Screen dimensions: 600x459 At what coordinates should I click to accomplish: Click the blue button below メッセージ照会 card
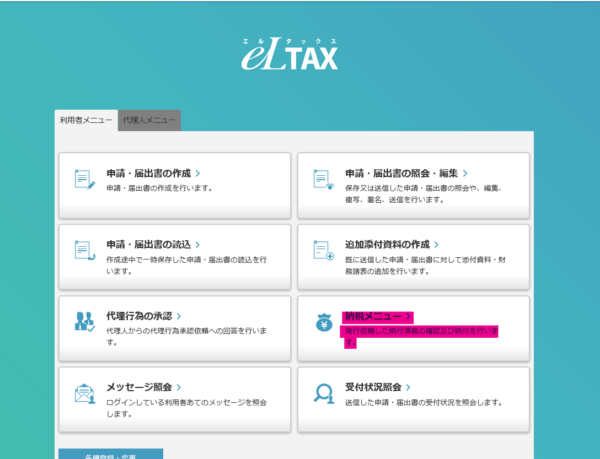tap(111, 454)
